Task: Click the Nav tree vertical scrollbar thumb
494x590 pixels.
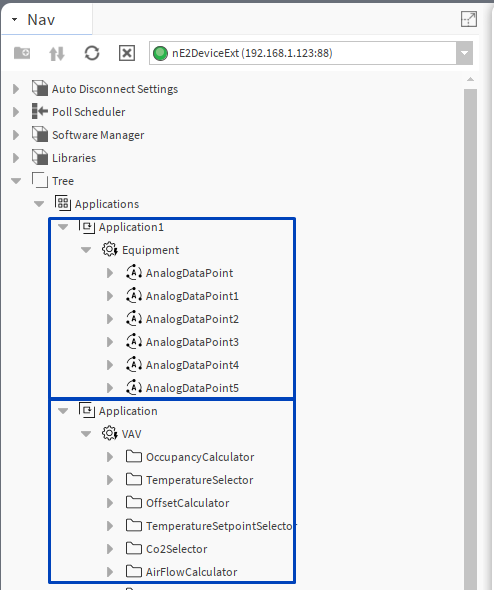Action: tap(470, 339)
